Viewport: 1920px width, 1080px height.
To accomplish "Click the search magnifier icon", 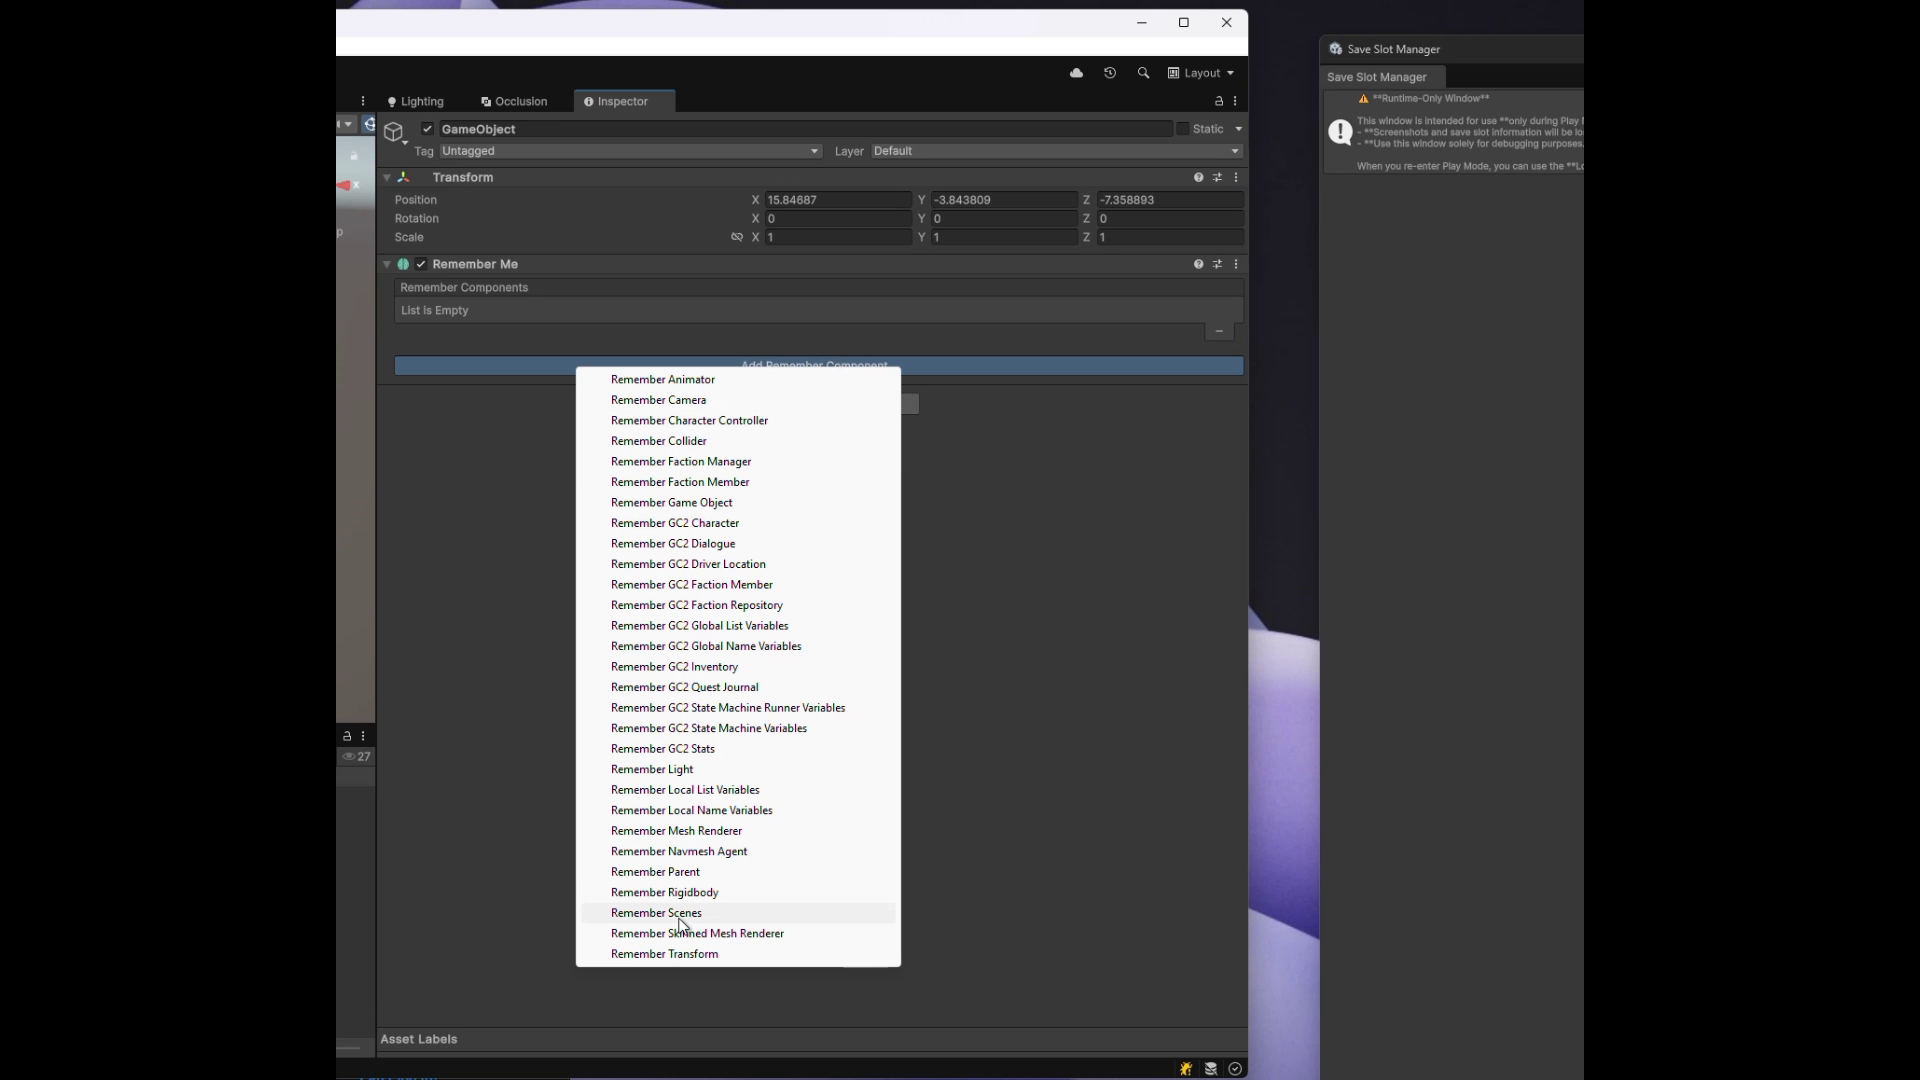I will tap(1143, 73).
